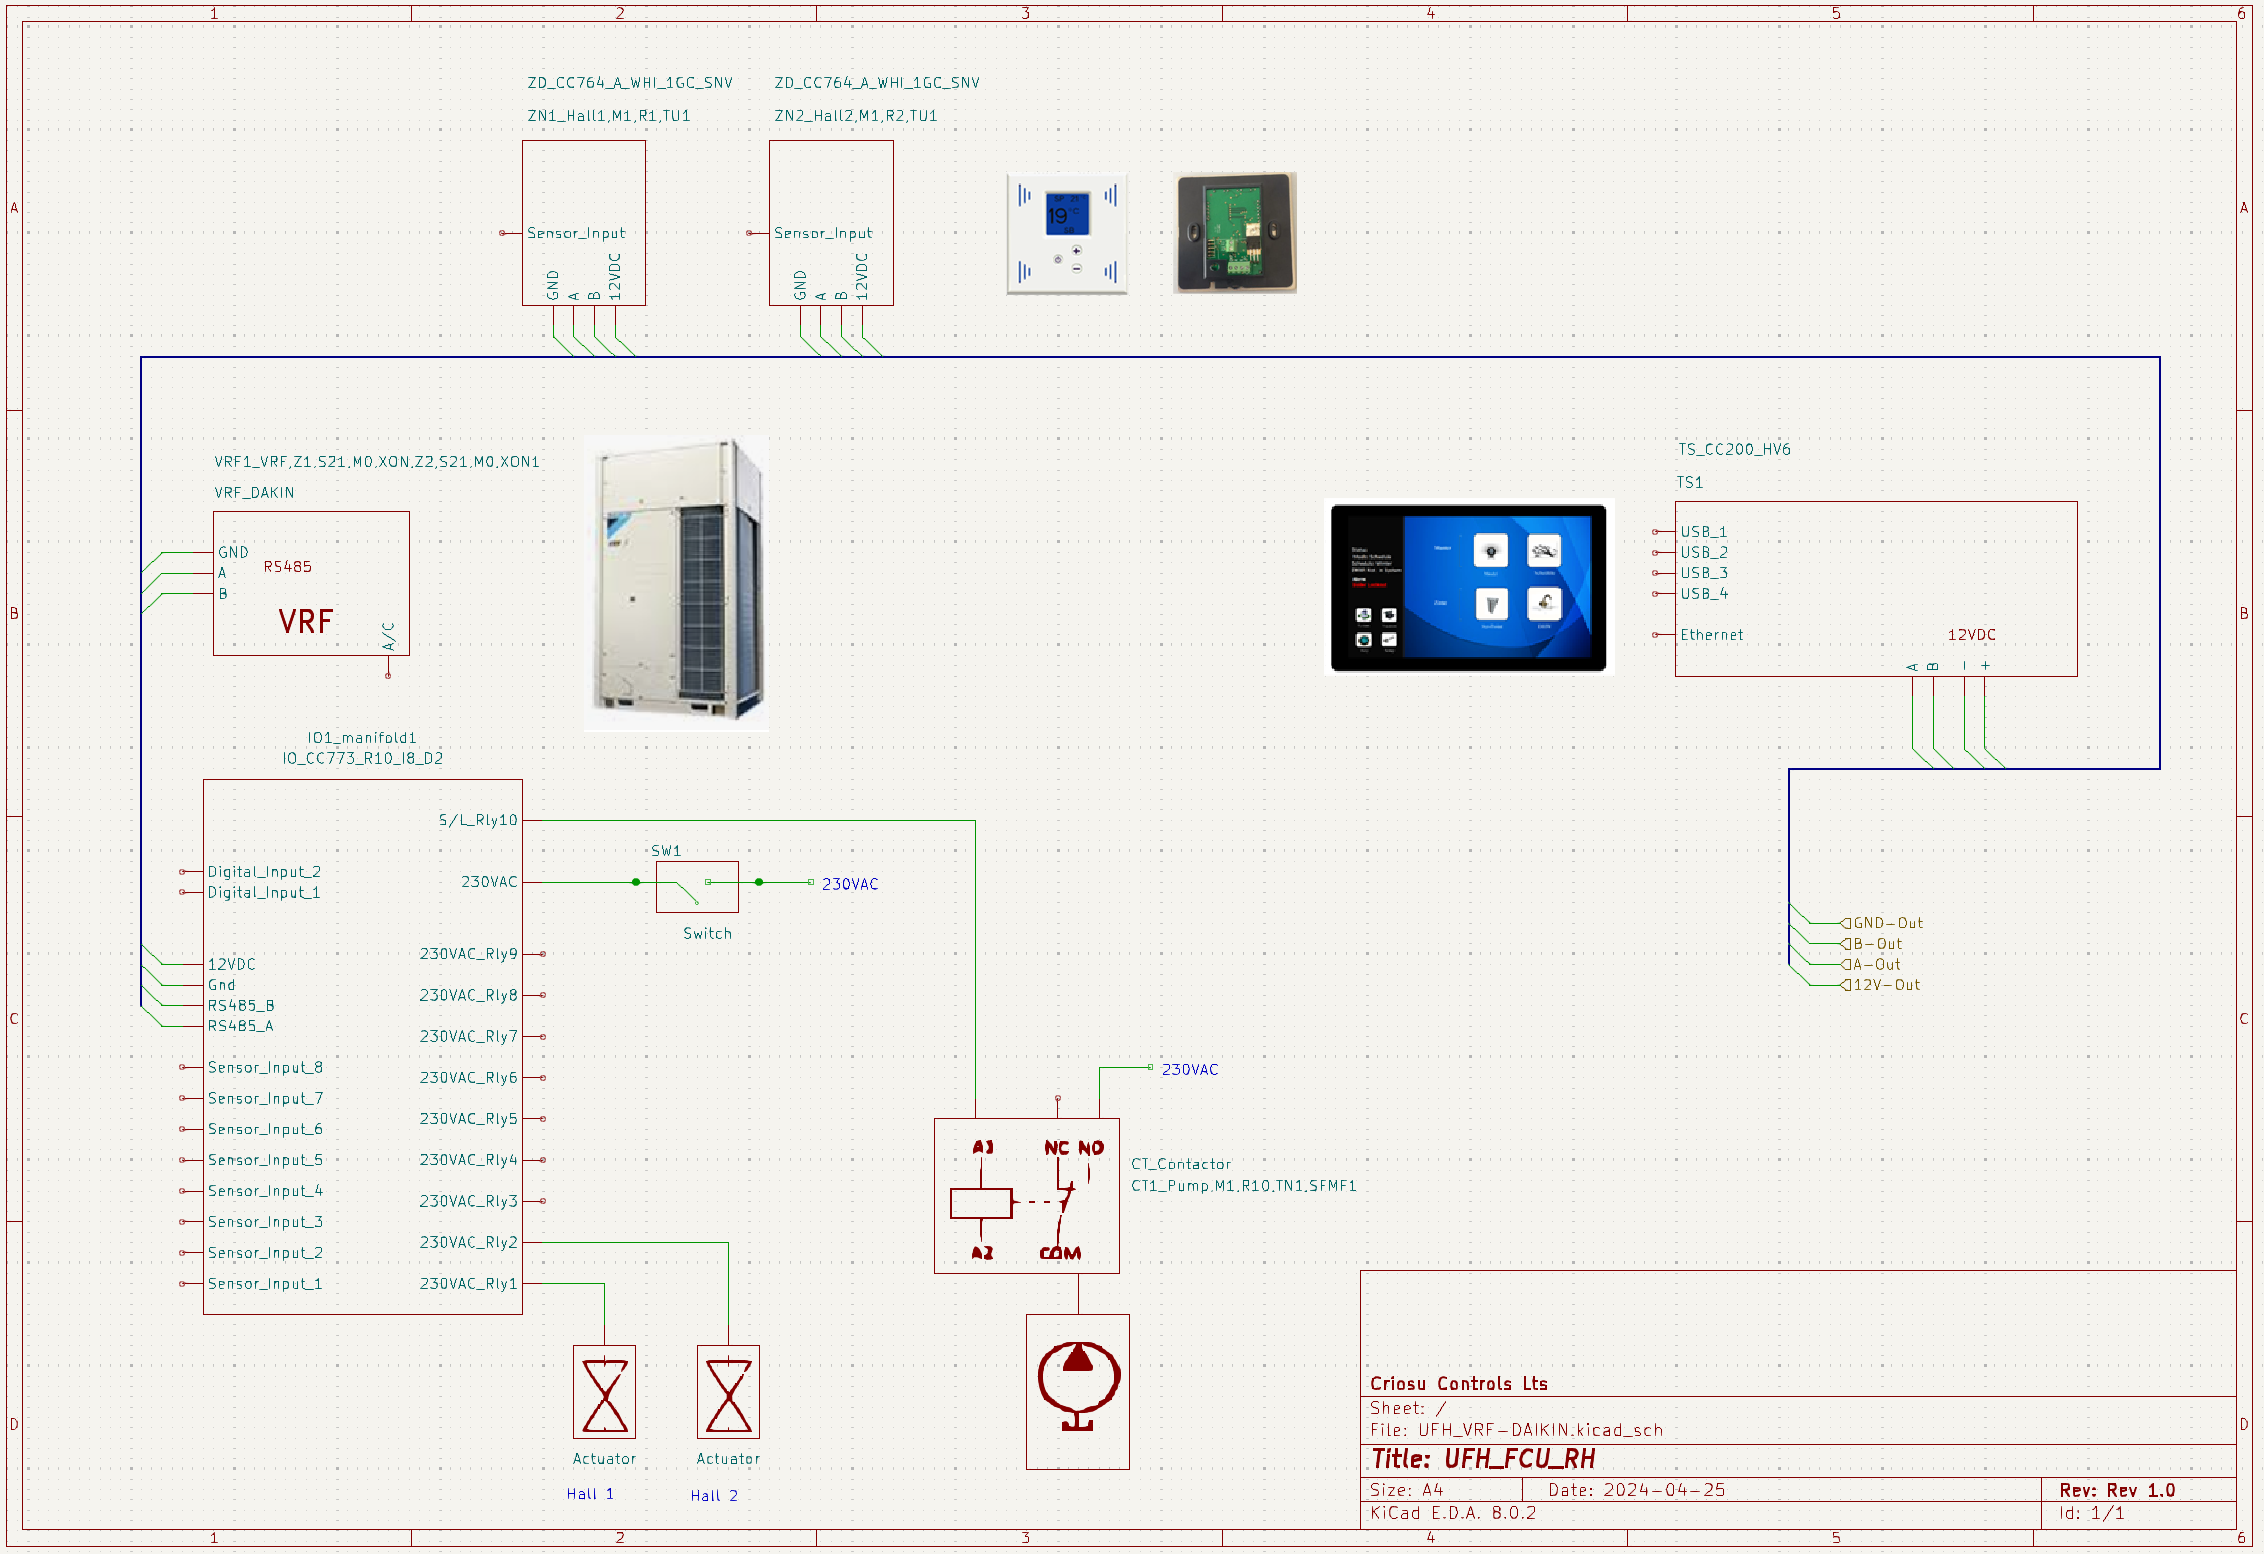This screenshot has height=1554, width=2264.
Task: Select the Hall 2 actuator valve symbol
Action: pos(728,1392)
